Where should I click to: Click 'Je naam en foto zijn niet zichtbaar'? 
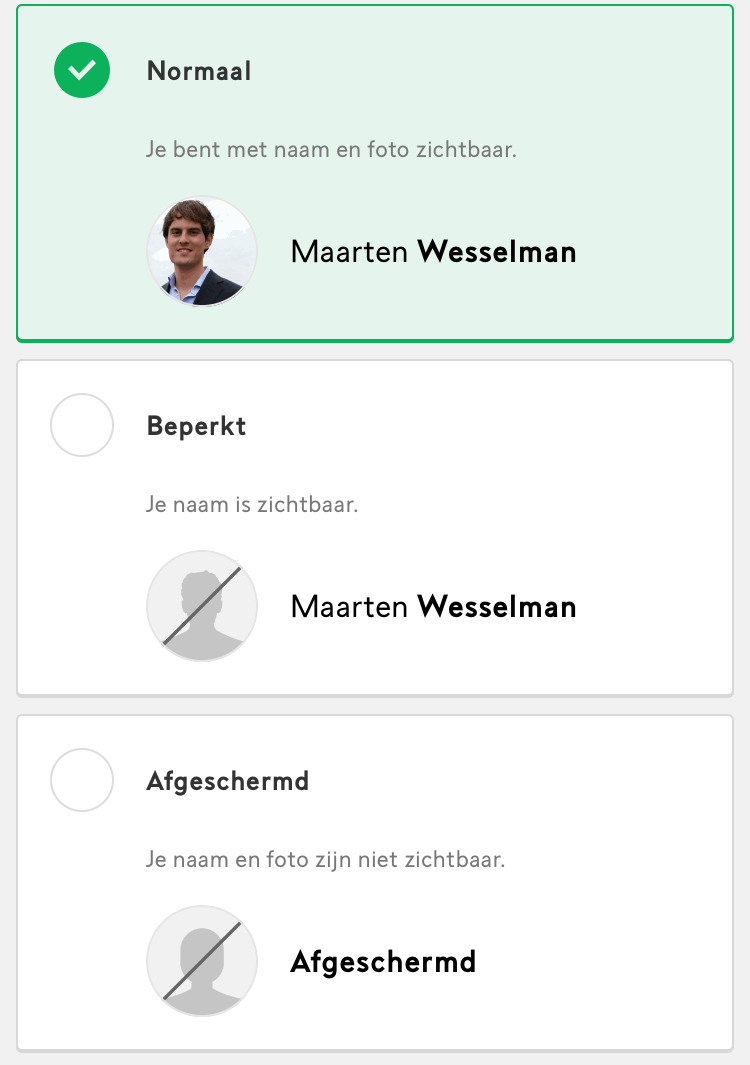click(325, 860)
